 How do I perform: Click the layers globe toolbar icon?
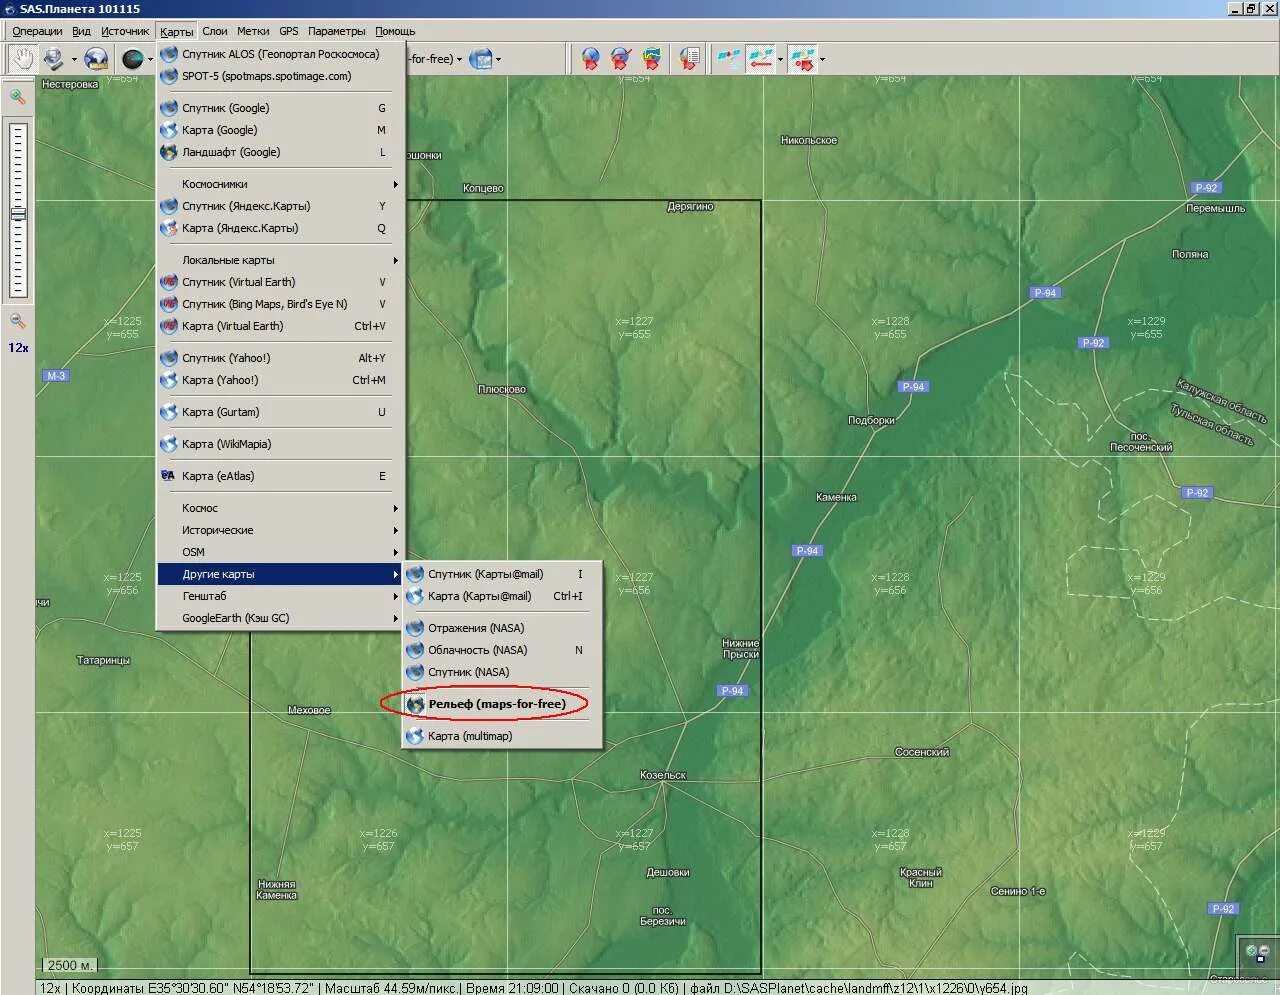click(481, 59)
